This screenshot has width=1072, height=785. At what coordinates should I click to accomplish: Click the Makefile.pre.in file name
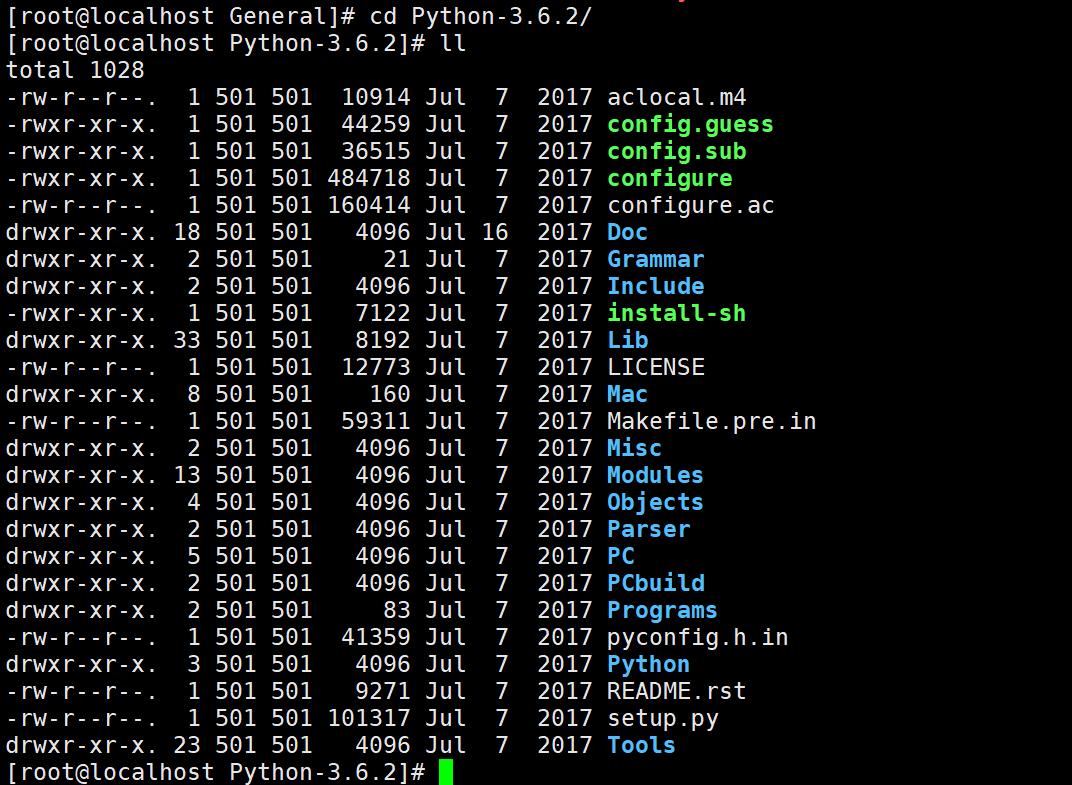[x=712, y=421]
